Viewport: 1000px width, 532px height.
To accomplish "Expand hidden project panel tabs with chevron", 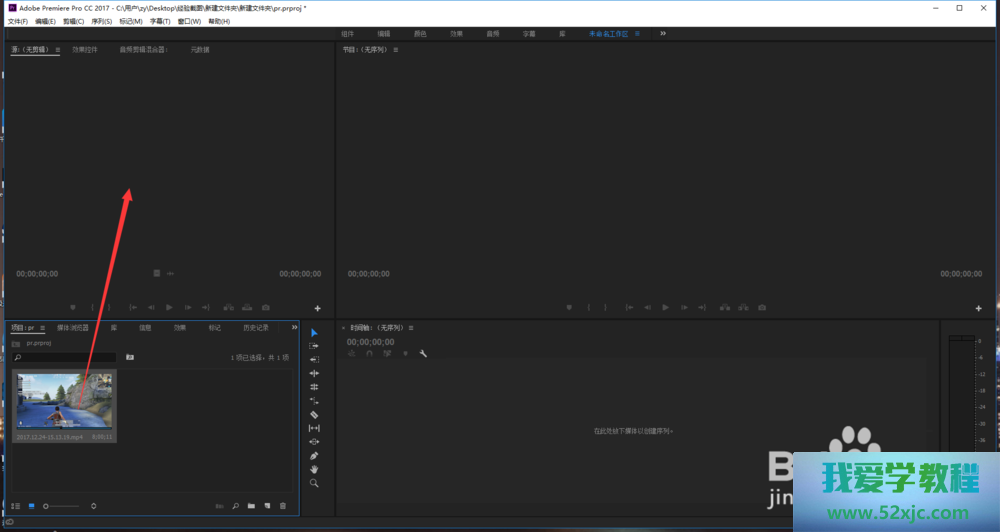I will (x=294, y=327).
